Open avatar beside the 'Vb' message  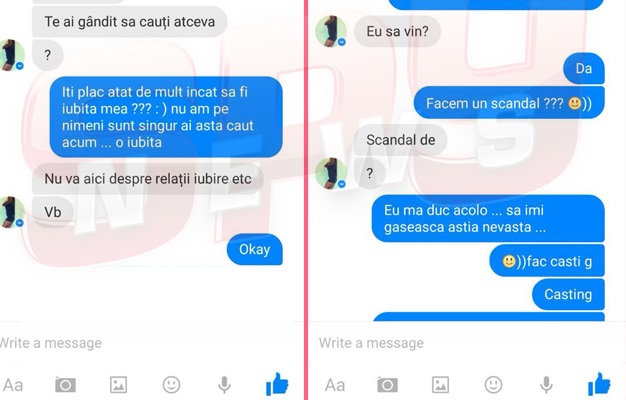11,212
